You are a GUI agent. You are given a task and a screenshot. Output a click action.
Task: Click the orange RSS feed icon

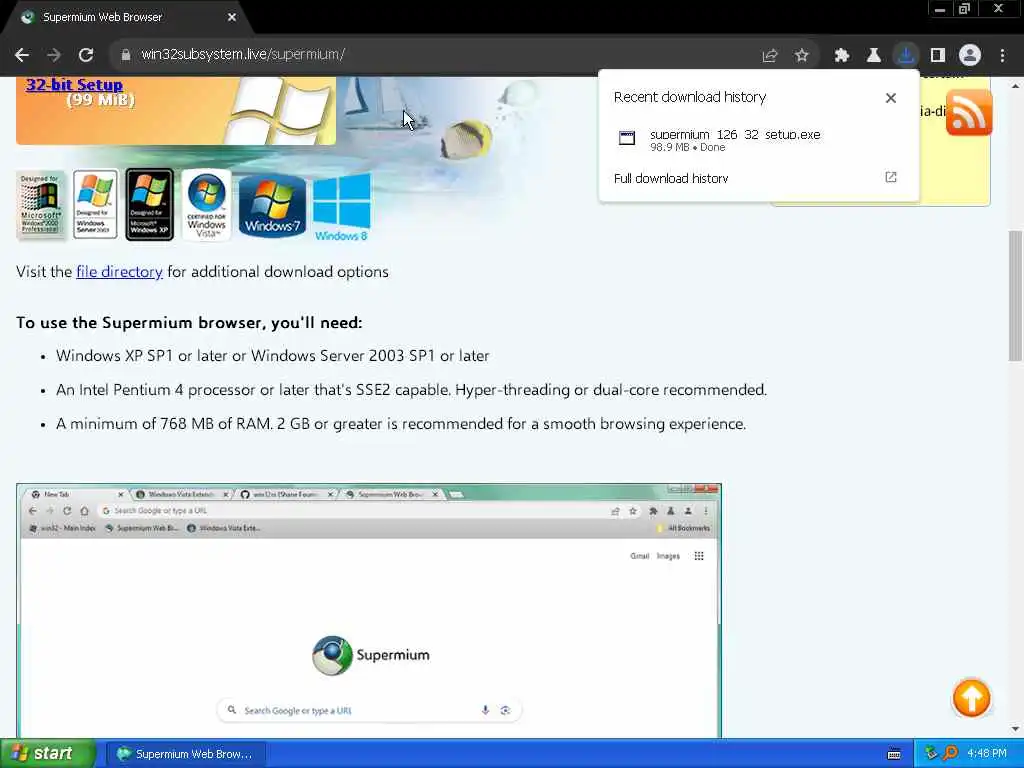969,113
